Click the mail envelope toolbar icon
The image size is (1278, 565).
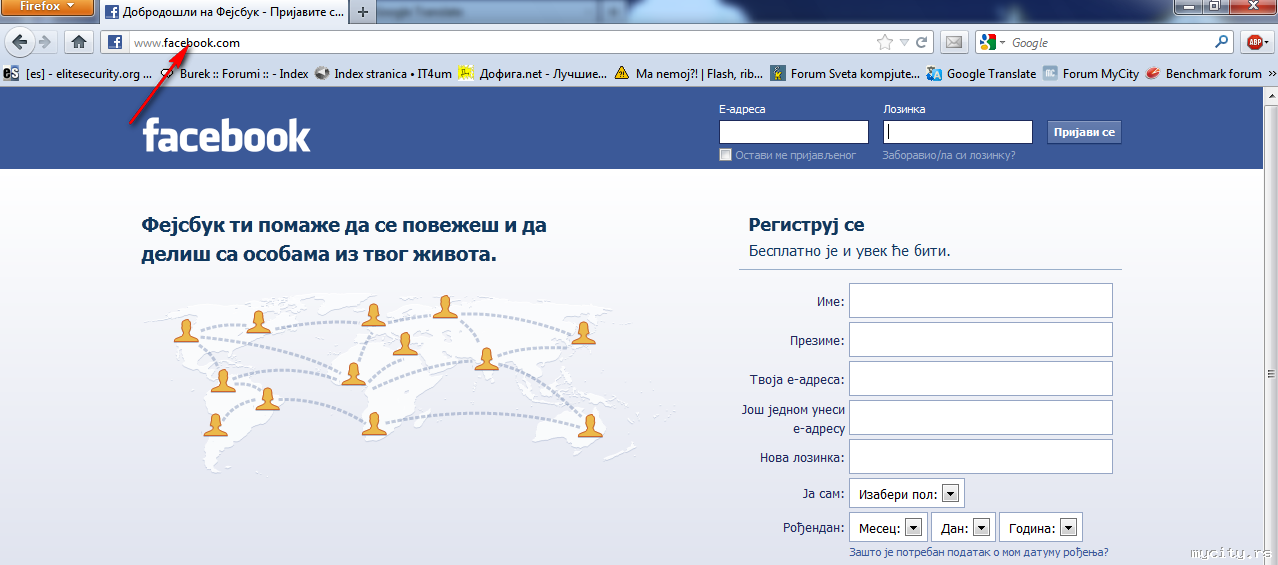(954, 42)
